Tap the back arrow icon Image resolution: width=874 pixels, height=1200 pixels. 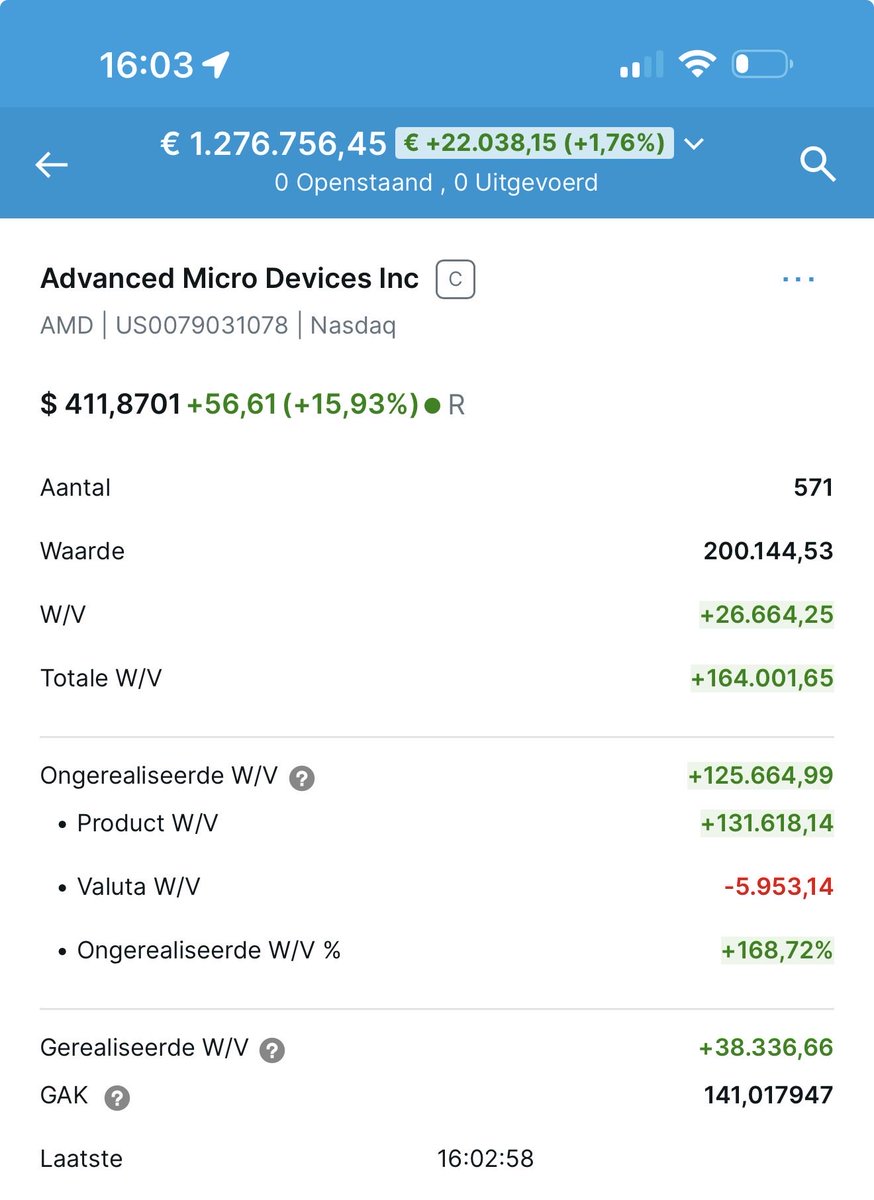[52, 165]
